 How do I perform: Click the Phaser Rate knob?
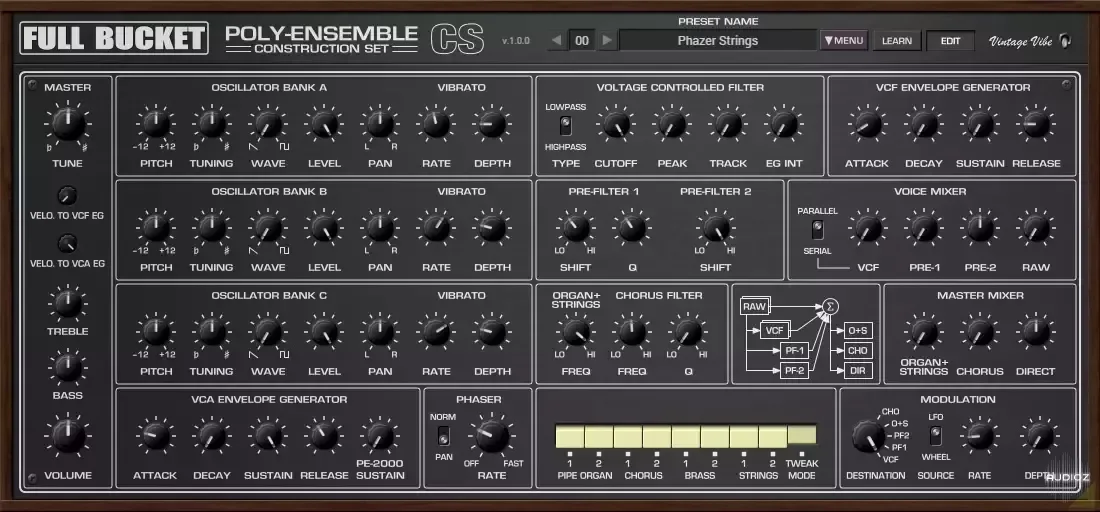(492, 435)
